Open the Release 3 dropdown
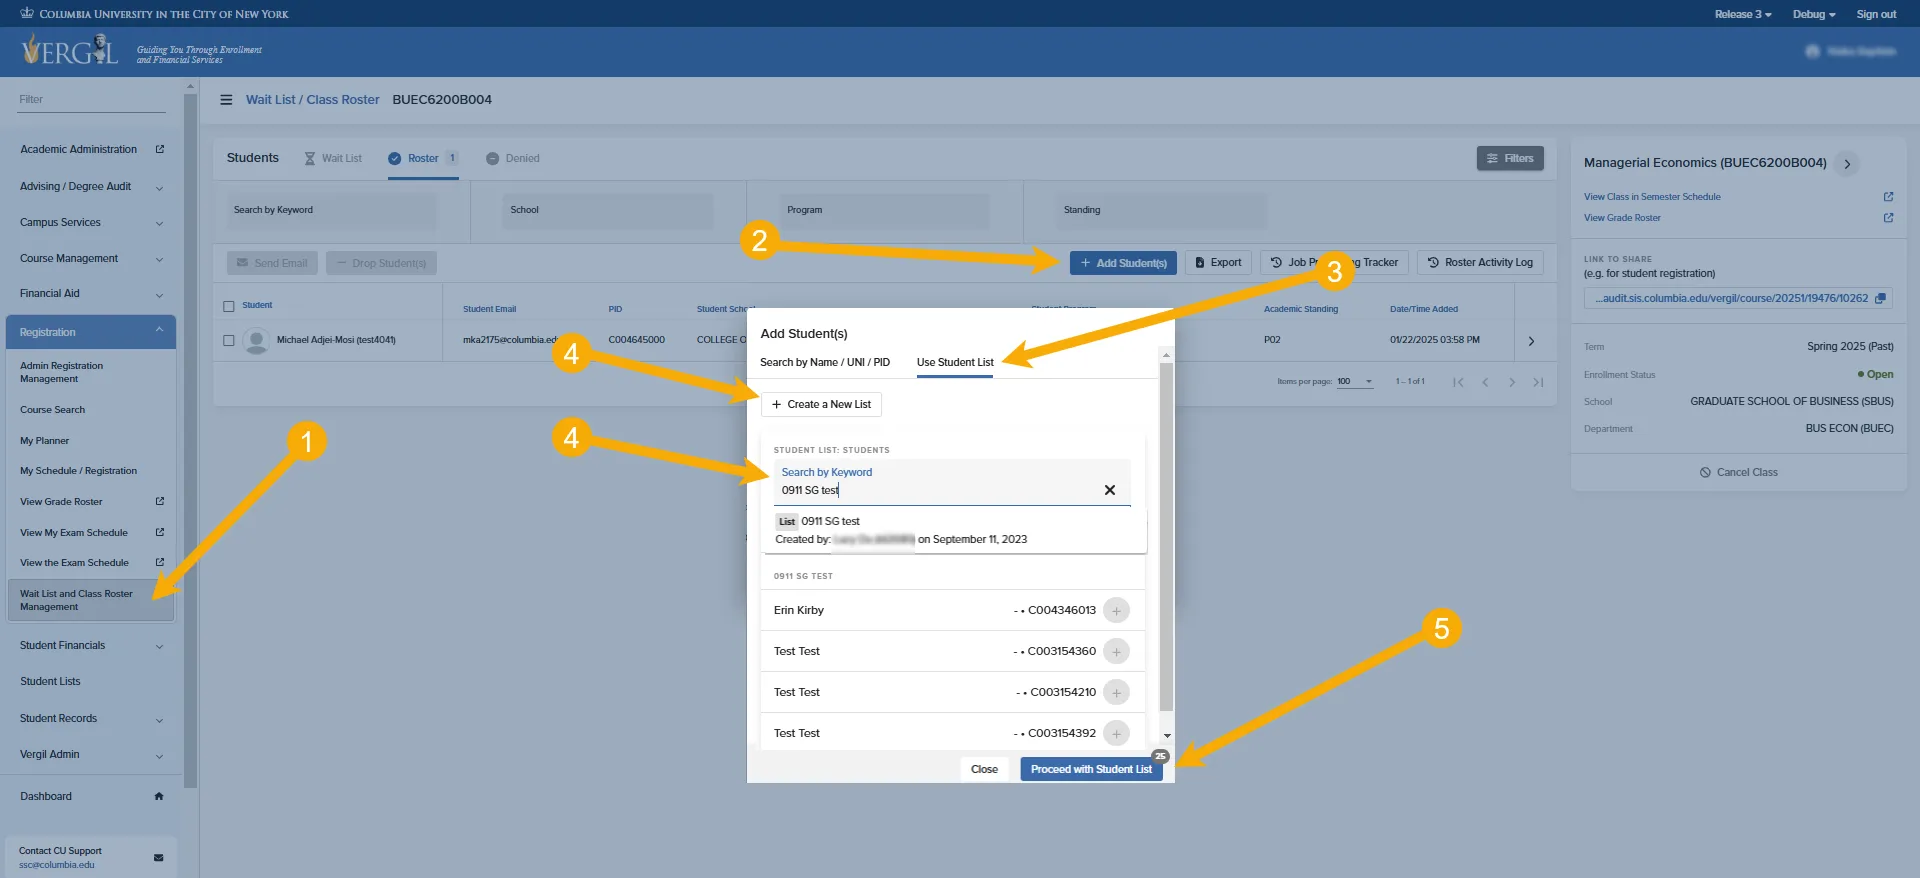The height and width of the screenshot is (878, 1920). [1742, 14]
